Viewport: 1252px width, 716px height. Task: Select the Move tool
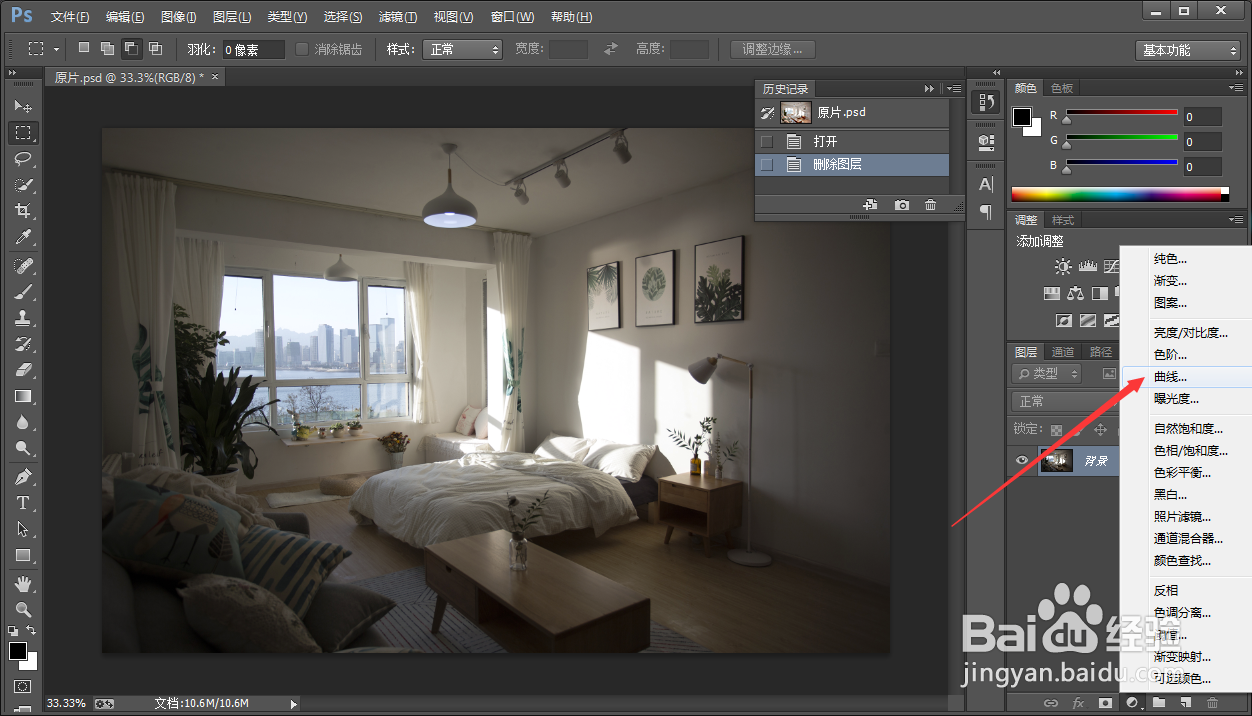point(23,106)
